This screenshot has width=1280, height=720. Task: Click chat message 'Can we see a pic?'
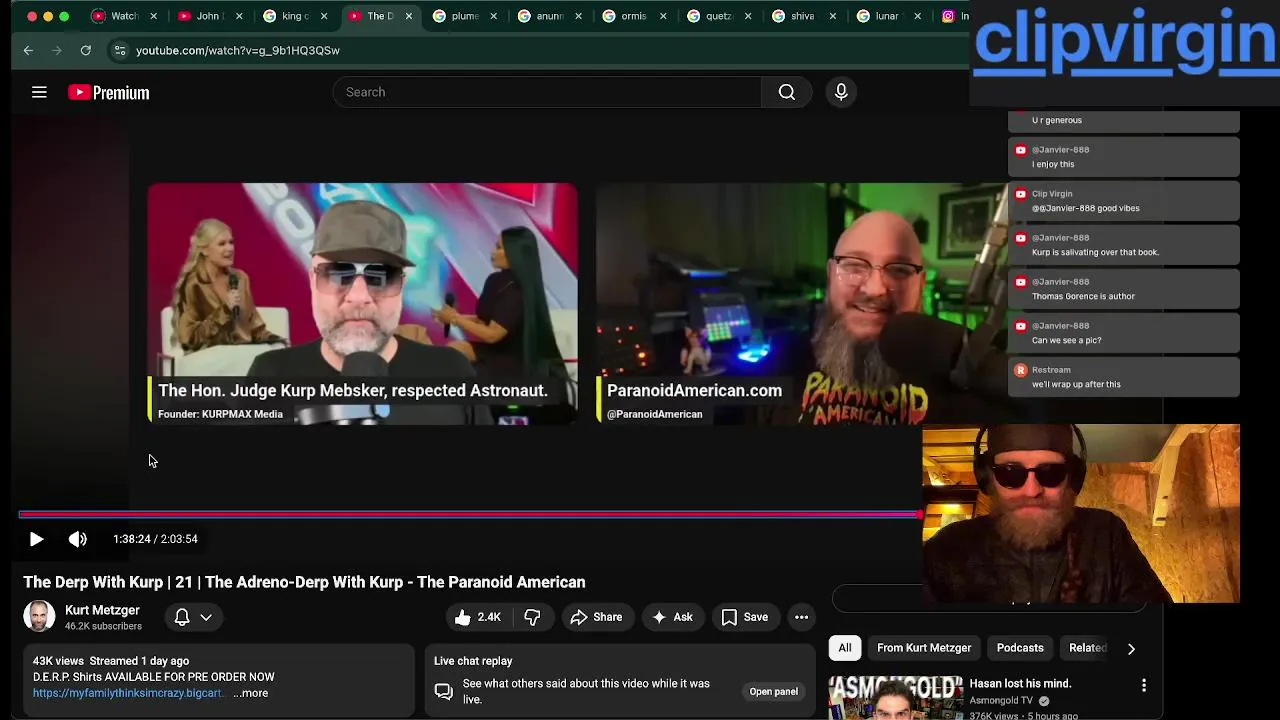coord(1124,333)
